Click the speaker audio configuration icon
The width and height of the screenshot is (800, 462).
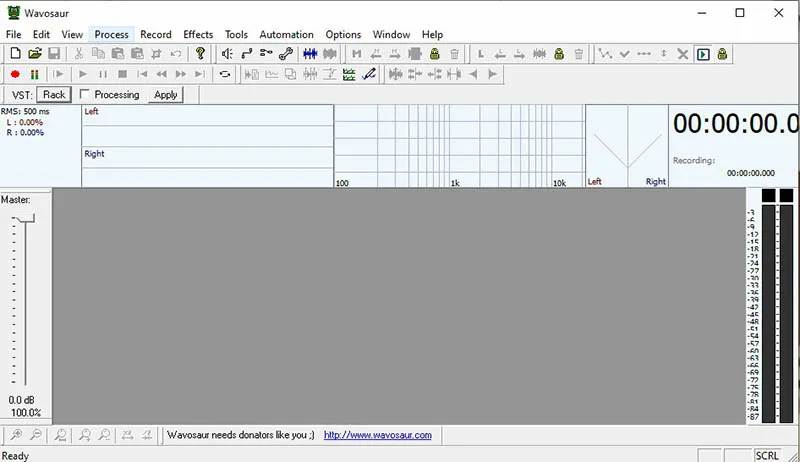click(227, 54)
